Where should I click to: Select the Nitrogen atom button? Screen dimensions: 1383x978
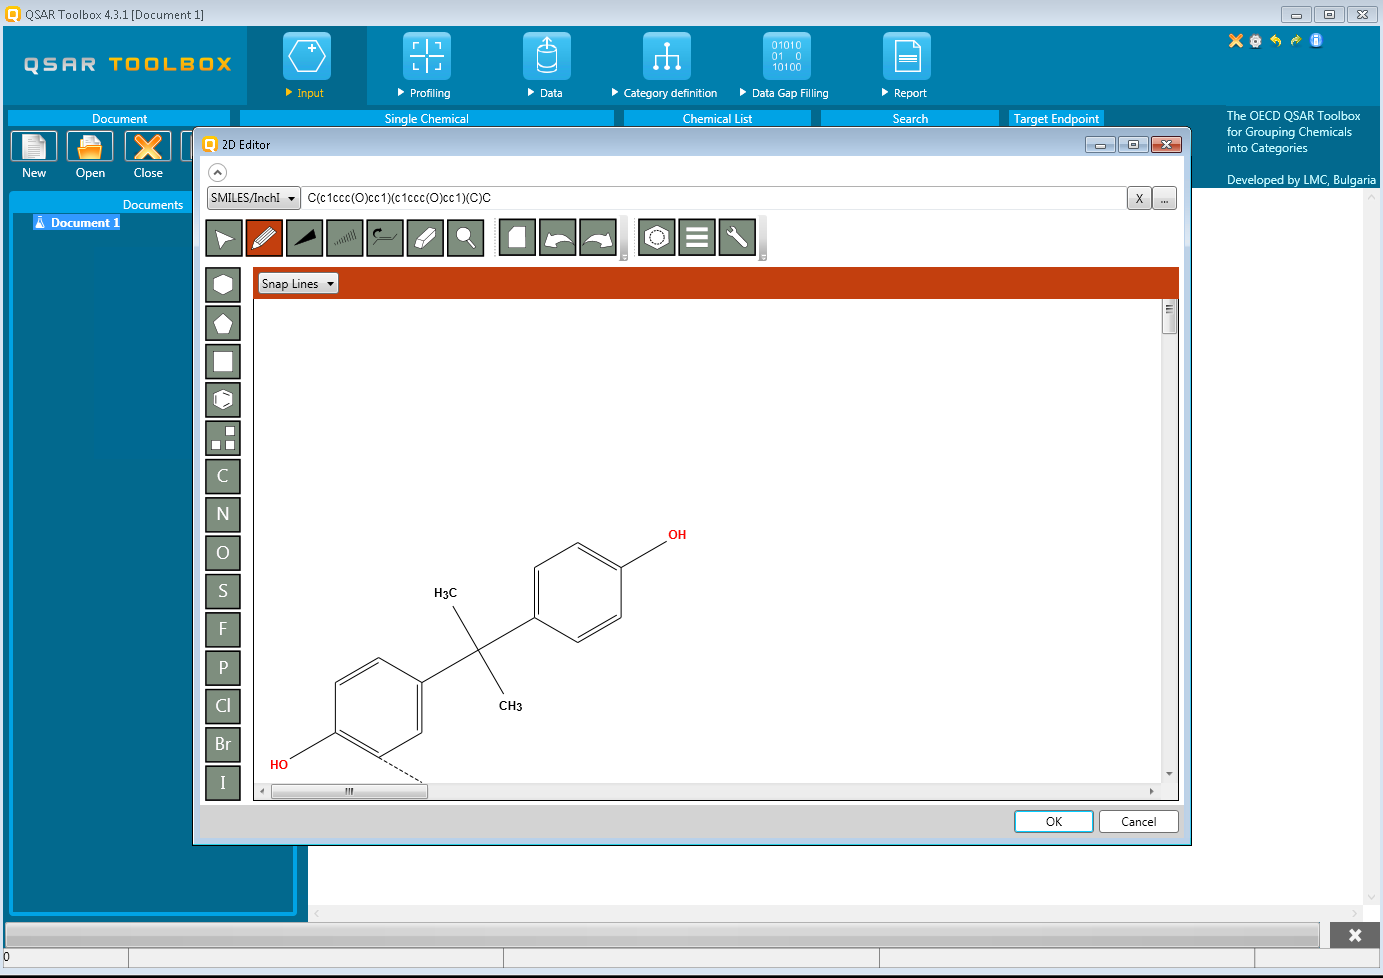click(223, 514)
